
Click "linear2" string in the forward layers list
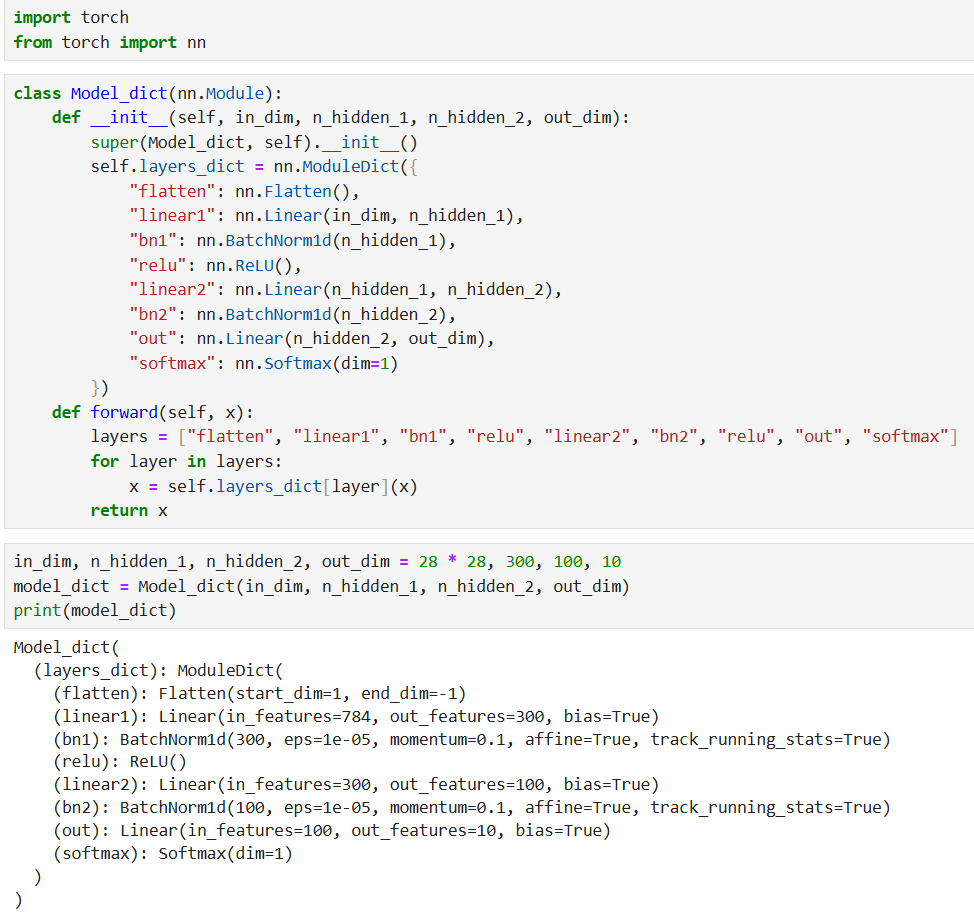tap(586, 437)
